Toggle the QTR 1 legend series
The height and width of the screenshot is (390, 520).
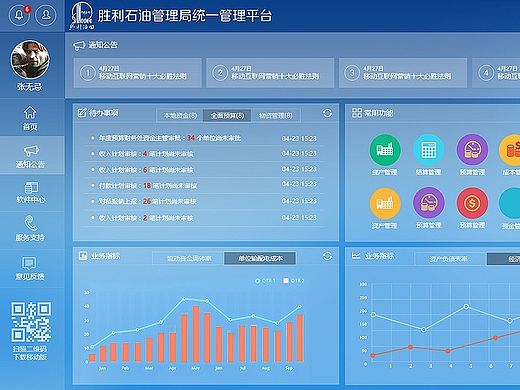[265, 281]
